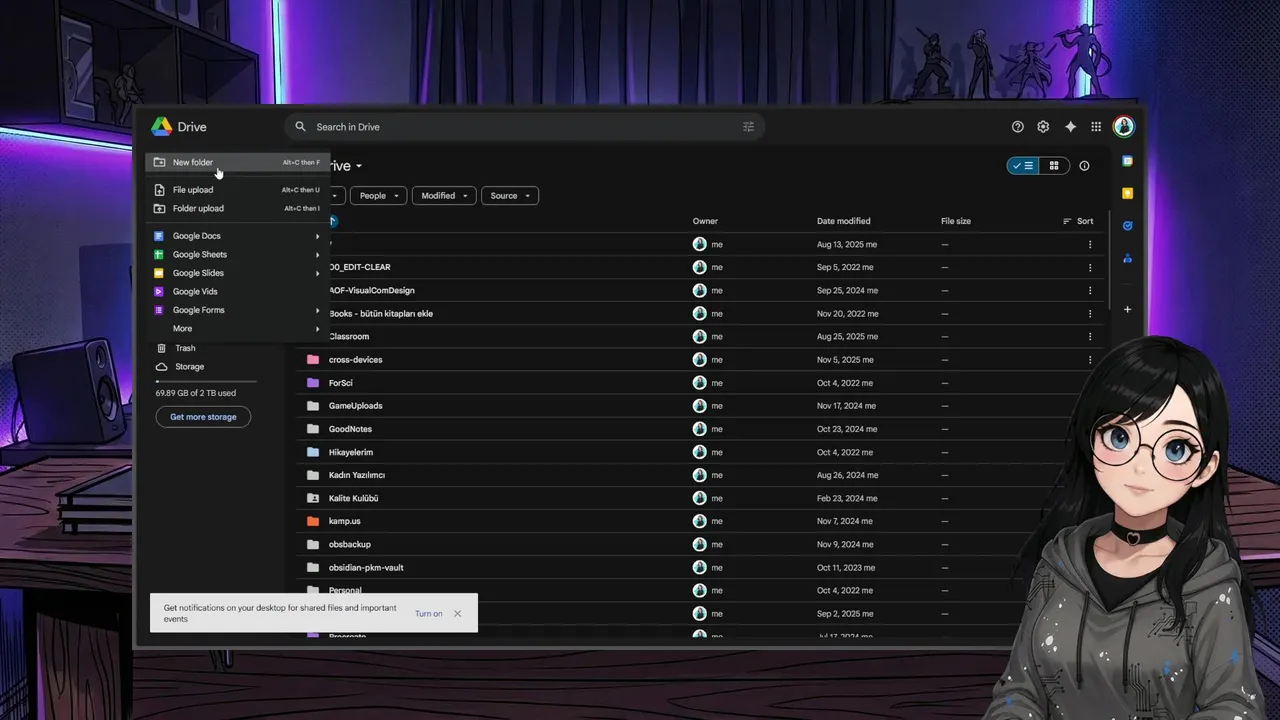
Task: Open the People filter dropdown
Action: pyautogui.click(x=379, y=196)
